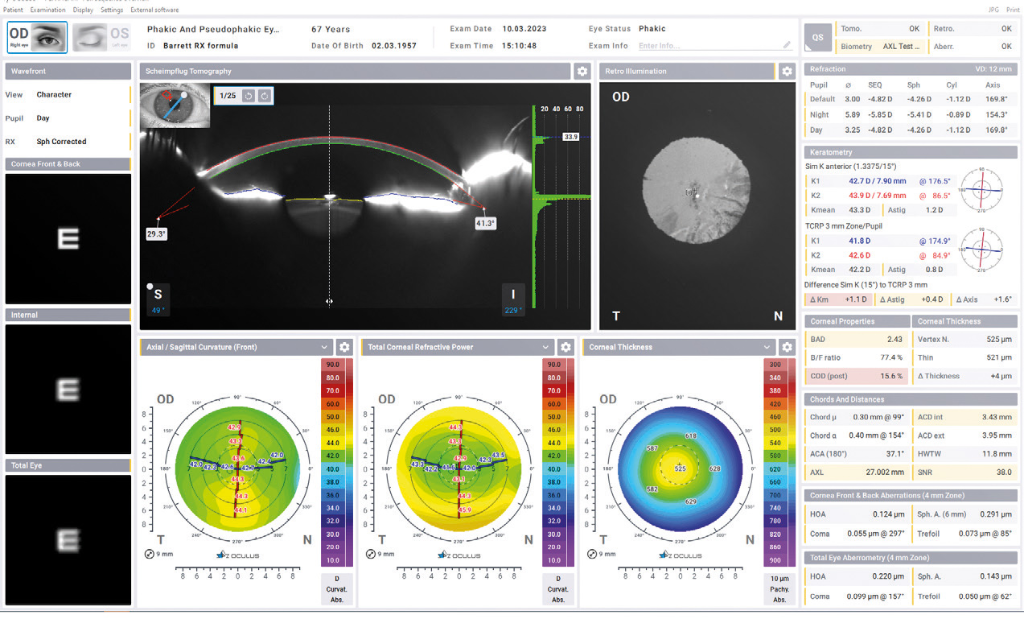This screenshot has height=619, width=1024.
Task: Open the Biometry AXL Test quality entry
Action: tap(880, 46)
